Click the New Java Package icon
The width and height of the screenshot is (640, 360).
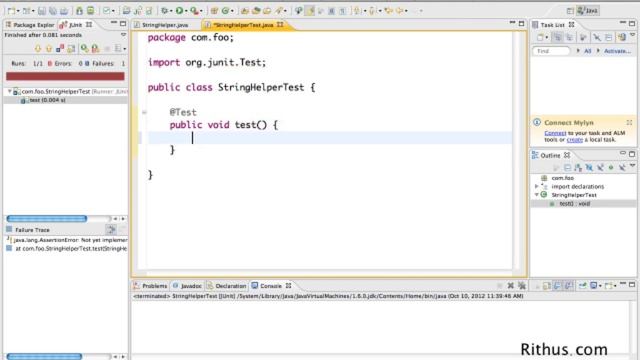[214, 11]
